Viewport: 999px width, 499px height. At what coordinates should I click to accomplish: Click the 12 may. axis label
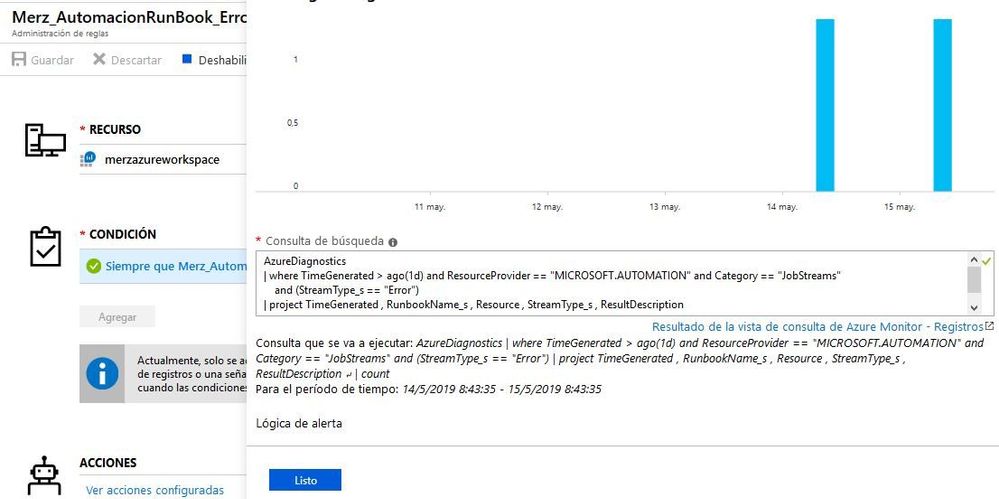click(x=547, y=208)
